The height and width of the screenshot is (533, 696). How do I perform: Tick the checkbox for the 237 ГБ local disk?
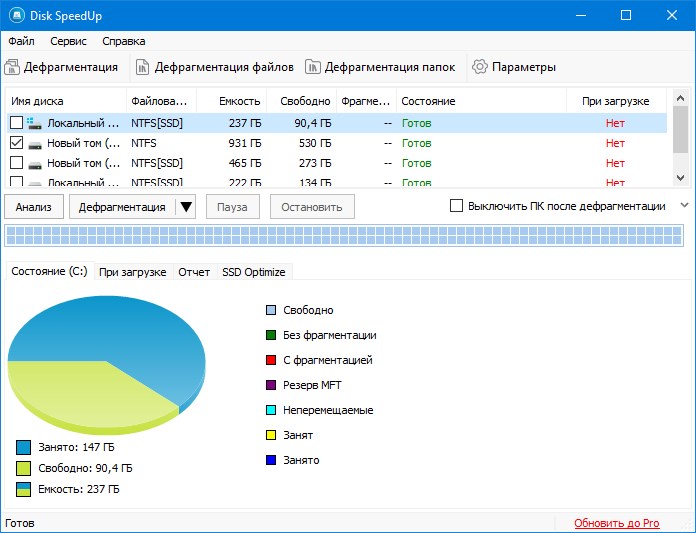pos(16,122)
